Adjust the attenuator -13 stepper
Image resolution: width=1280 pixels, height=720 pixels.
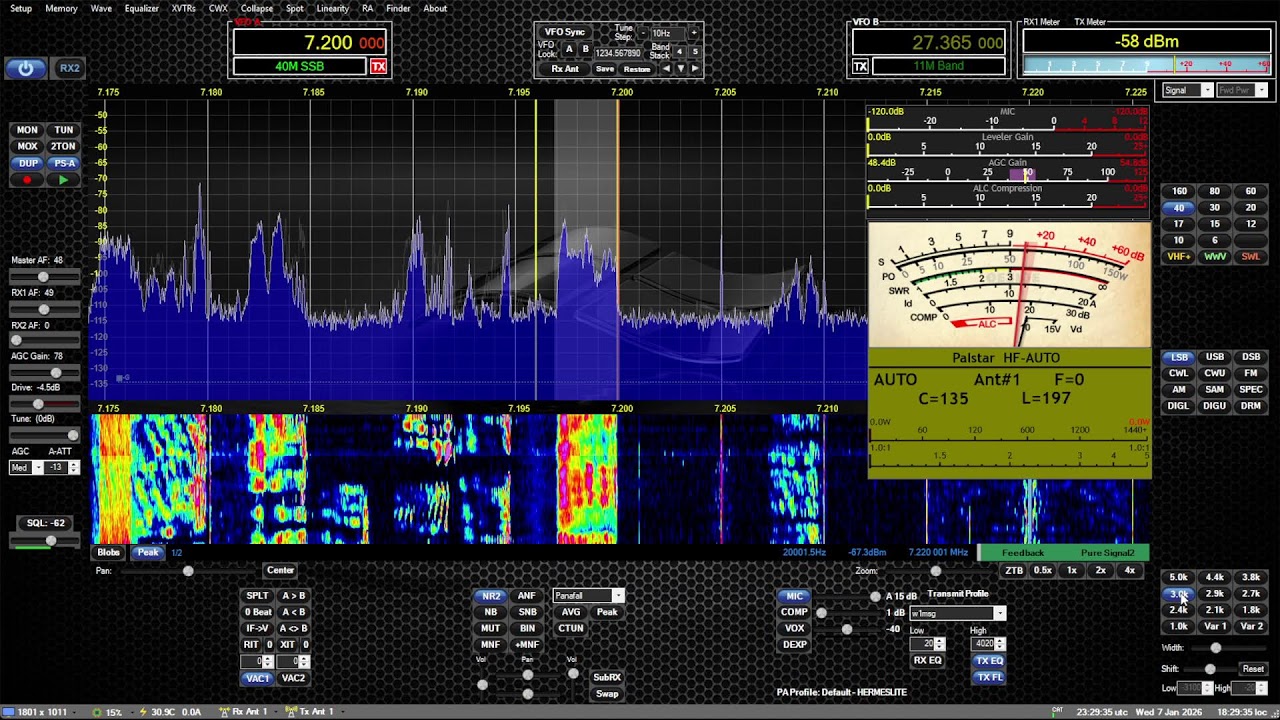click(x=63, y=467)
